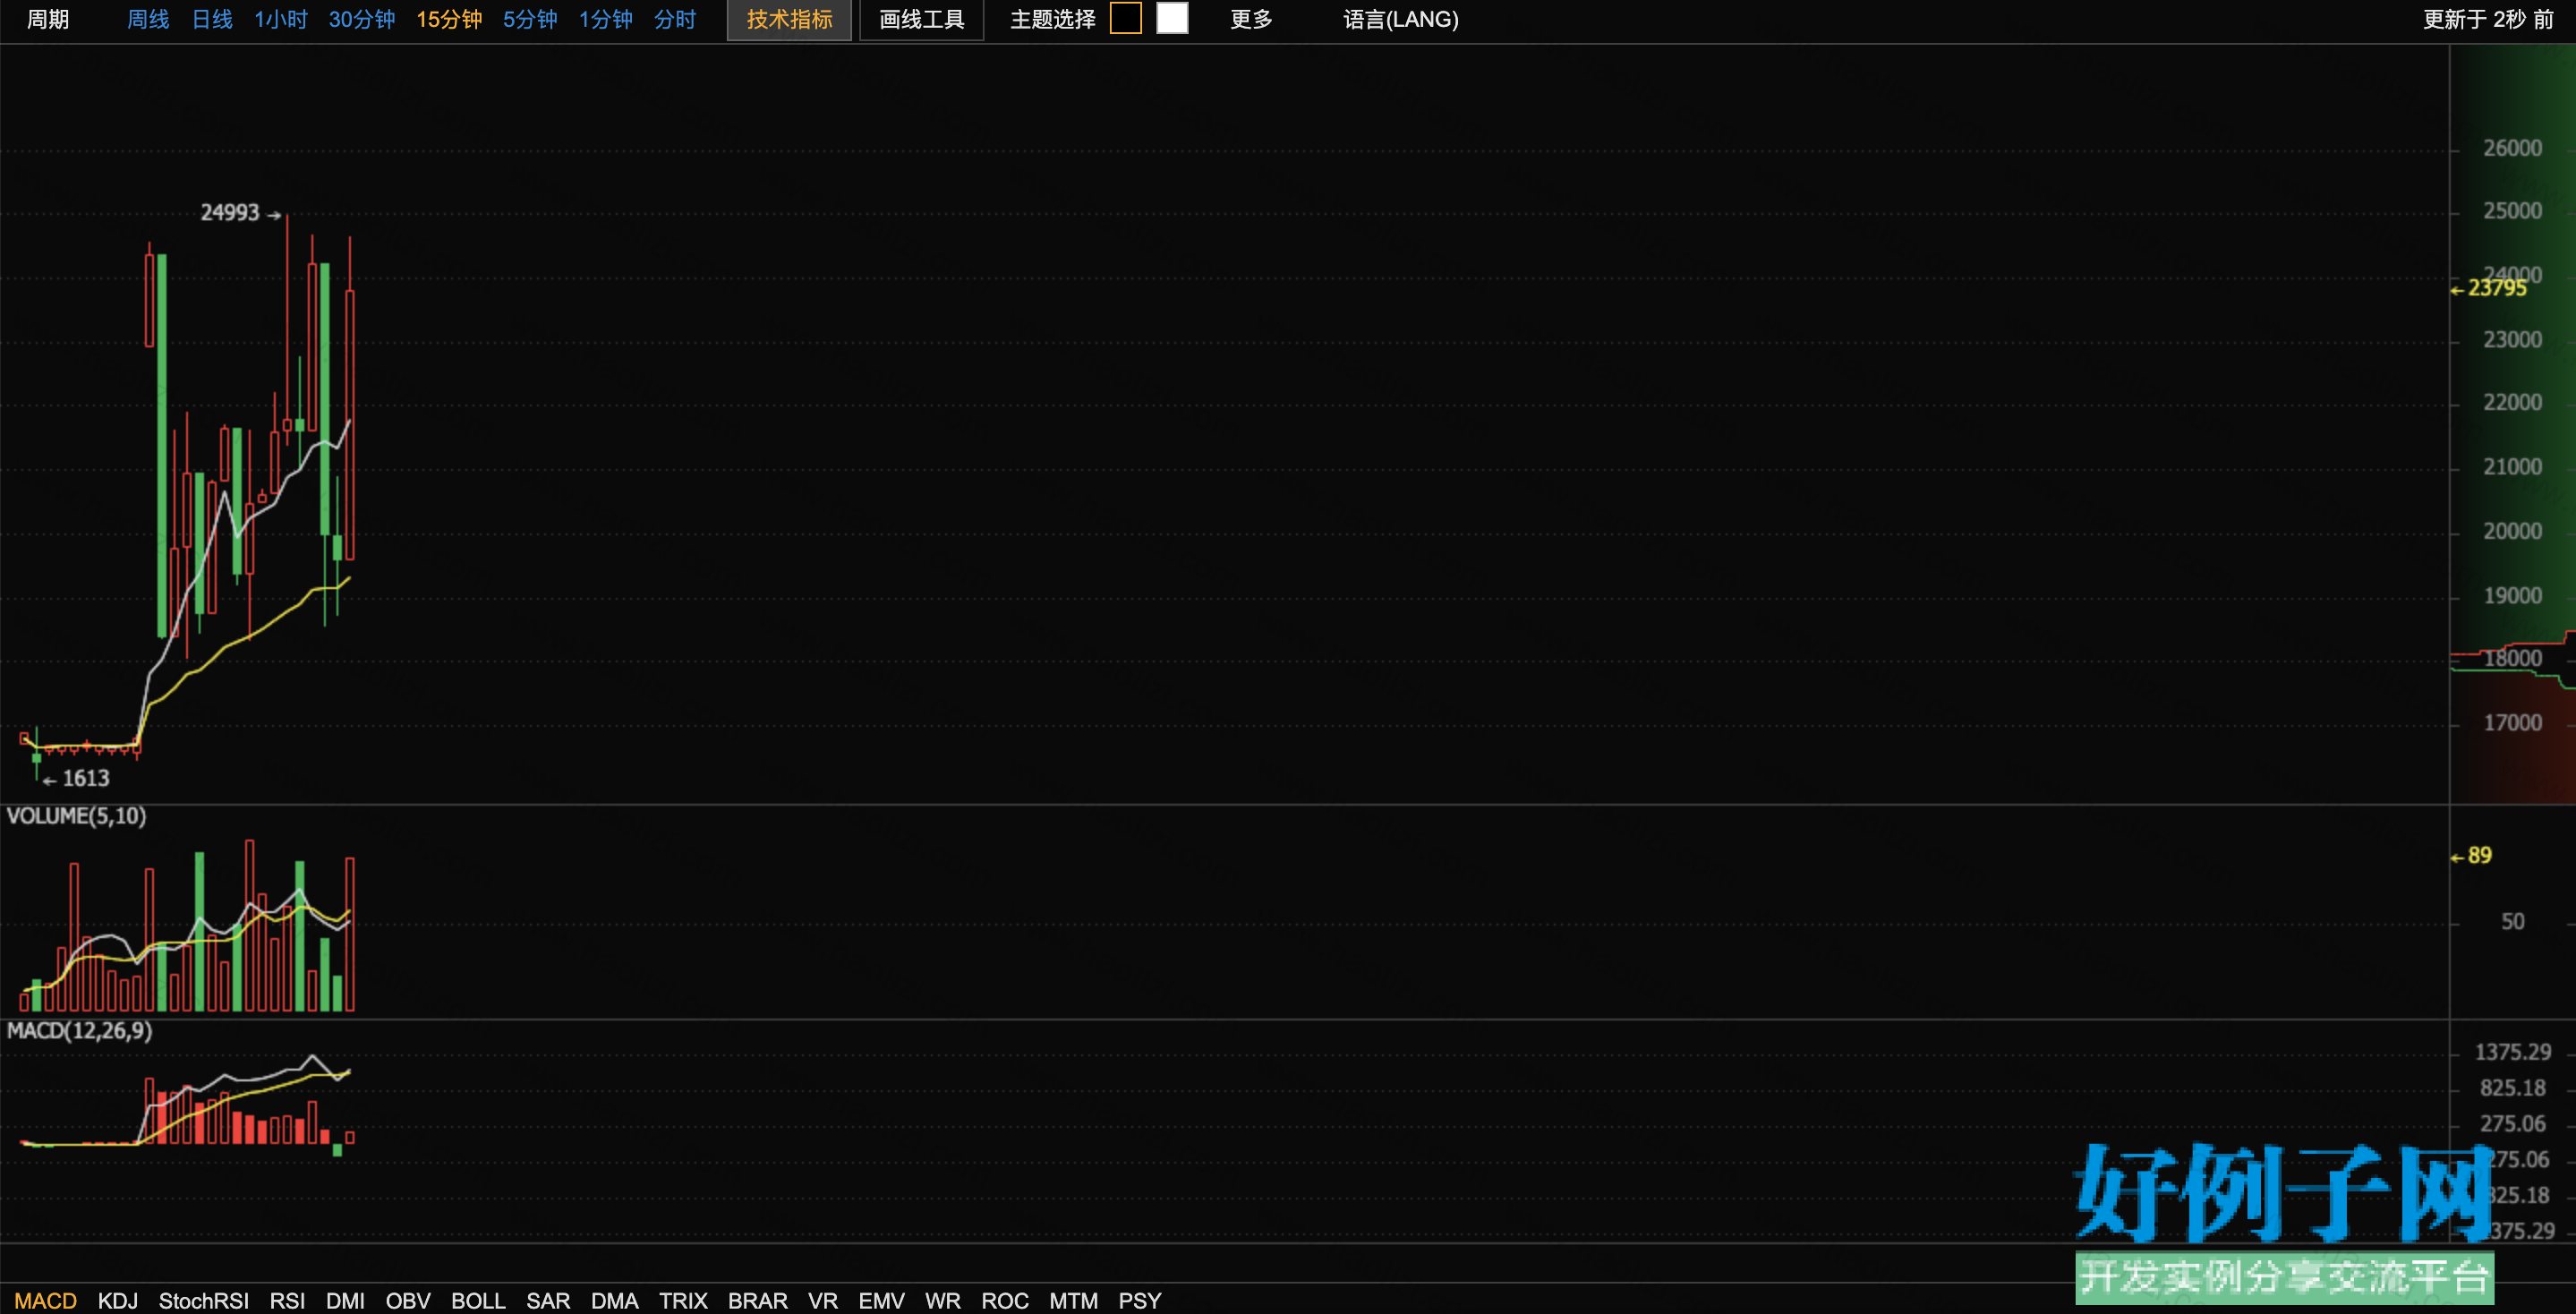The image size is (2576, 1314).
Task: Click the 825.18 MACD axis label
Action: [x=2512, y=1088]
